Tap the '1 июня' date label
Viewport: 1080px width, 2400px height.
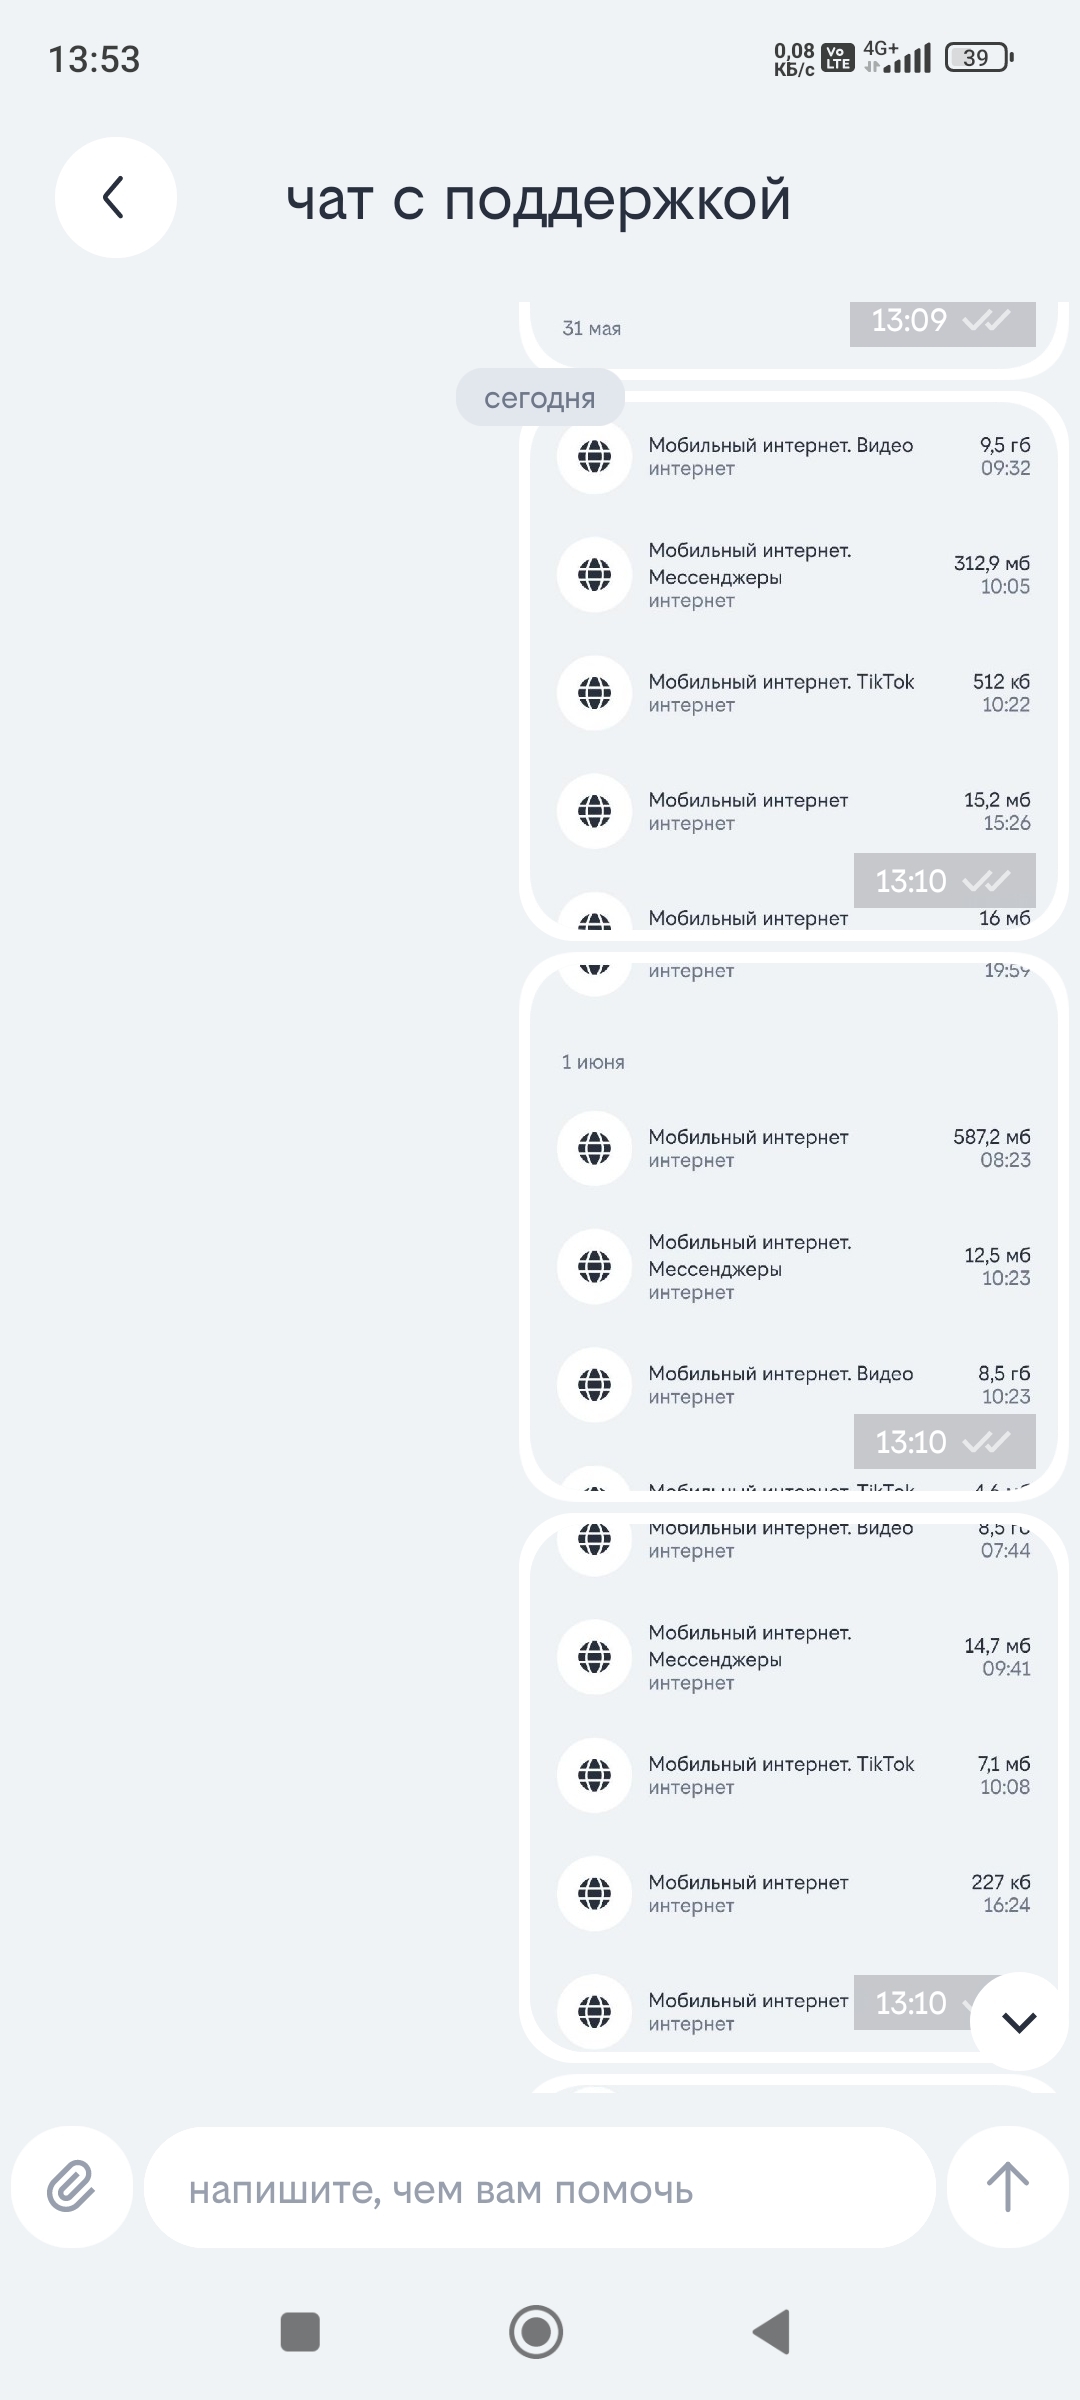click(x=593, y=1062)
